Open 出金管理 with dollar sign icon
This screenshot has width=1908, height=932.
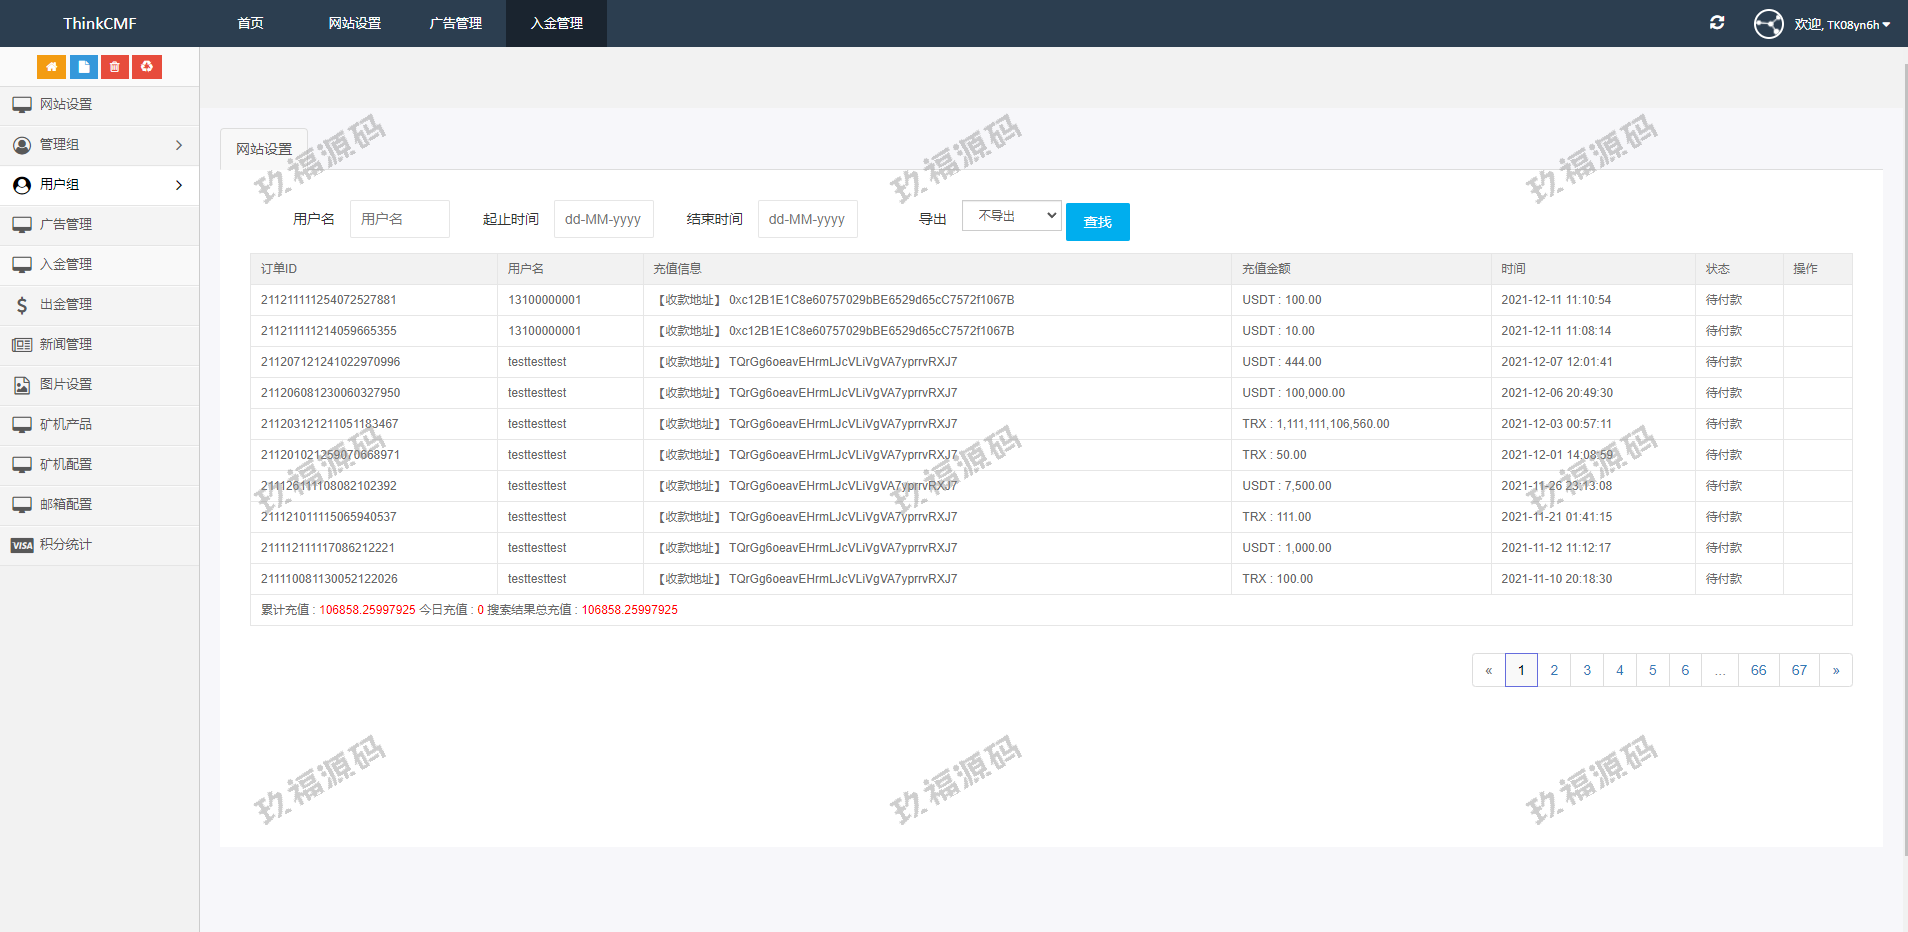[x=66, y=305]
